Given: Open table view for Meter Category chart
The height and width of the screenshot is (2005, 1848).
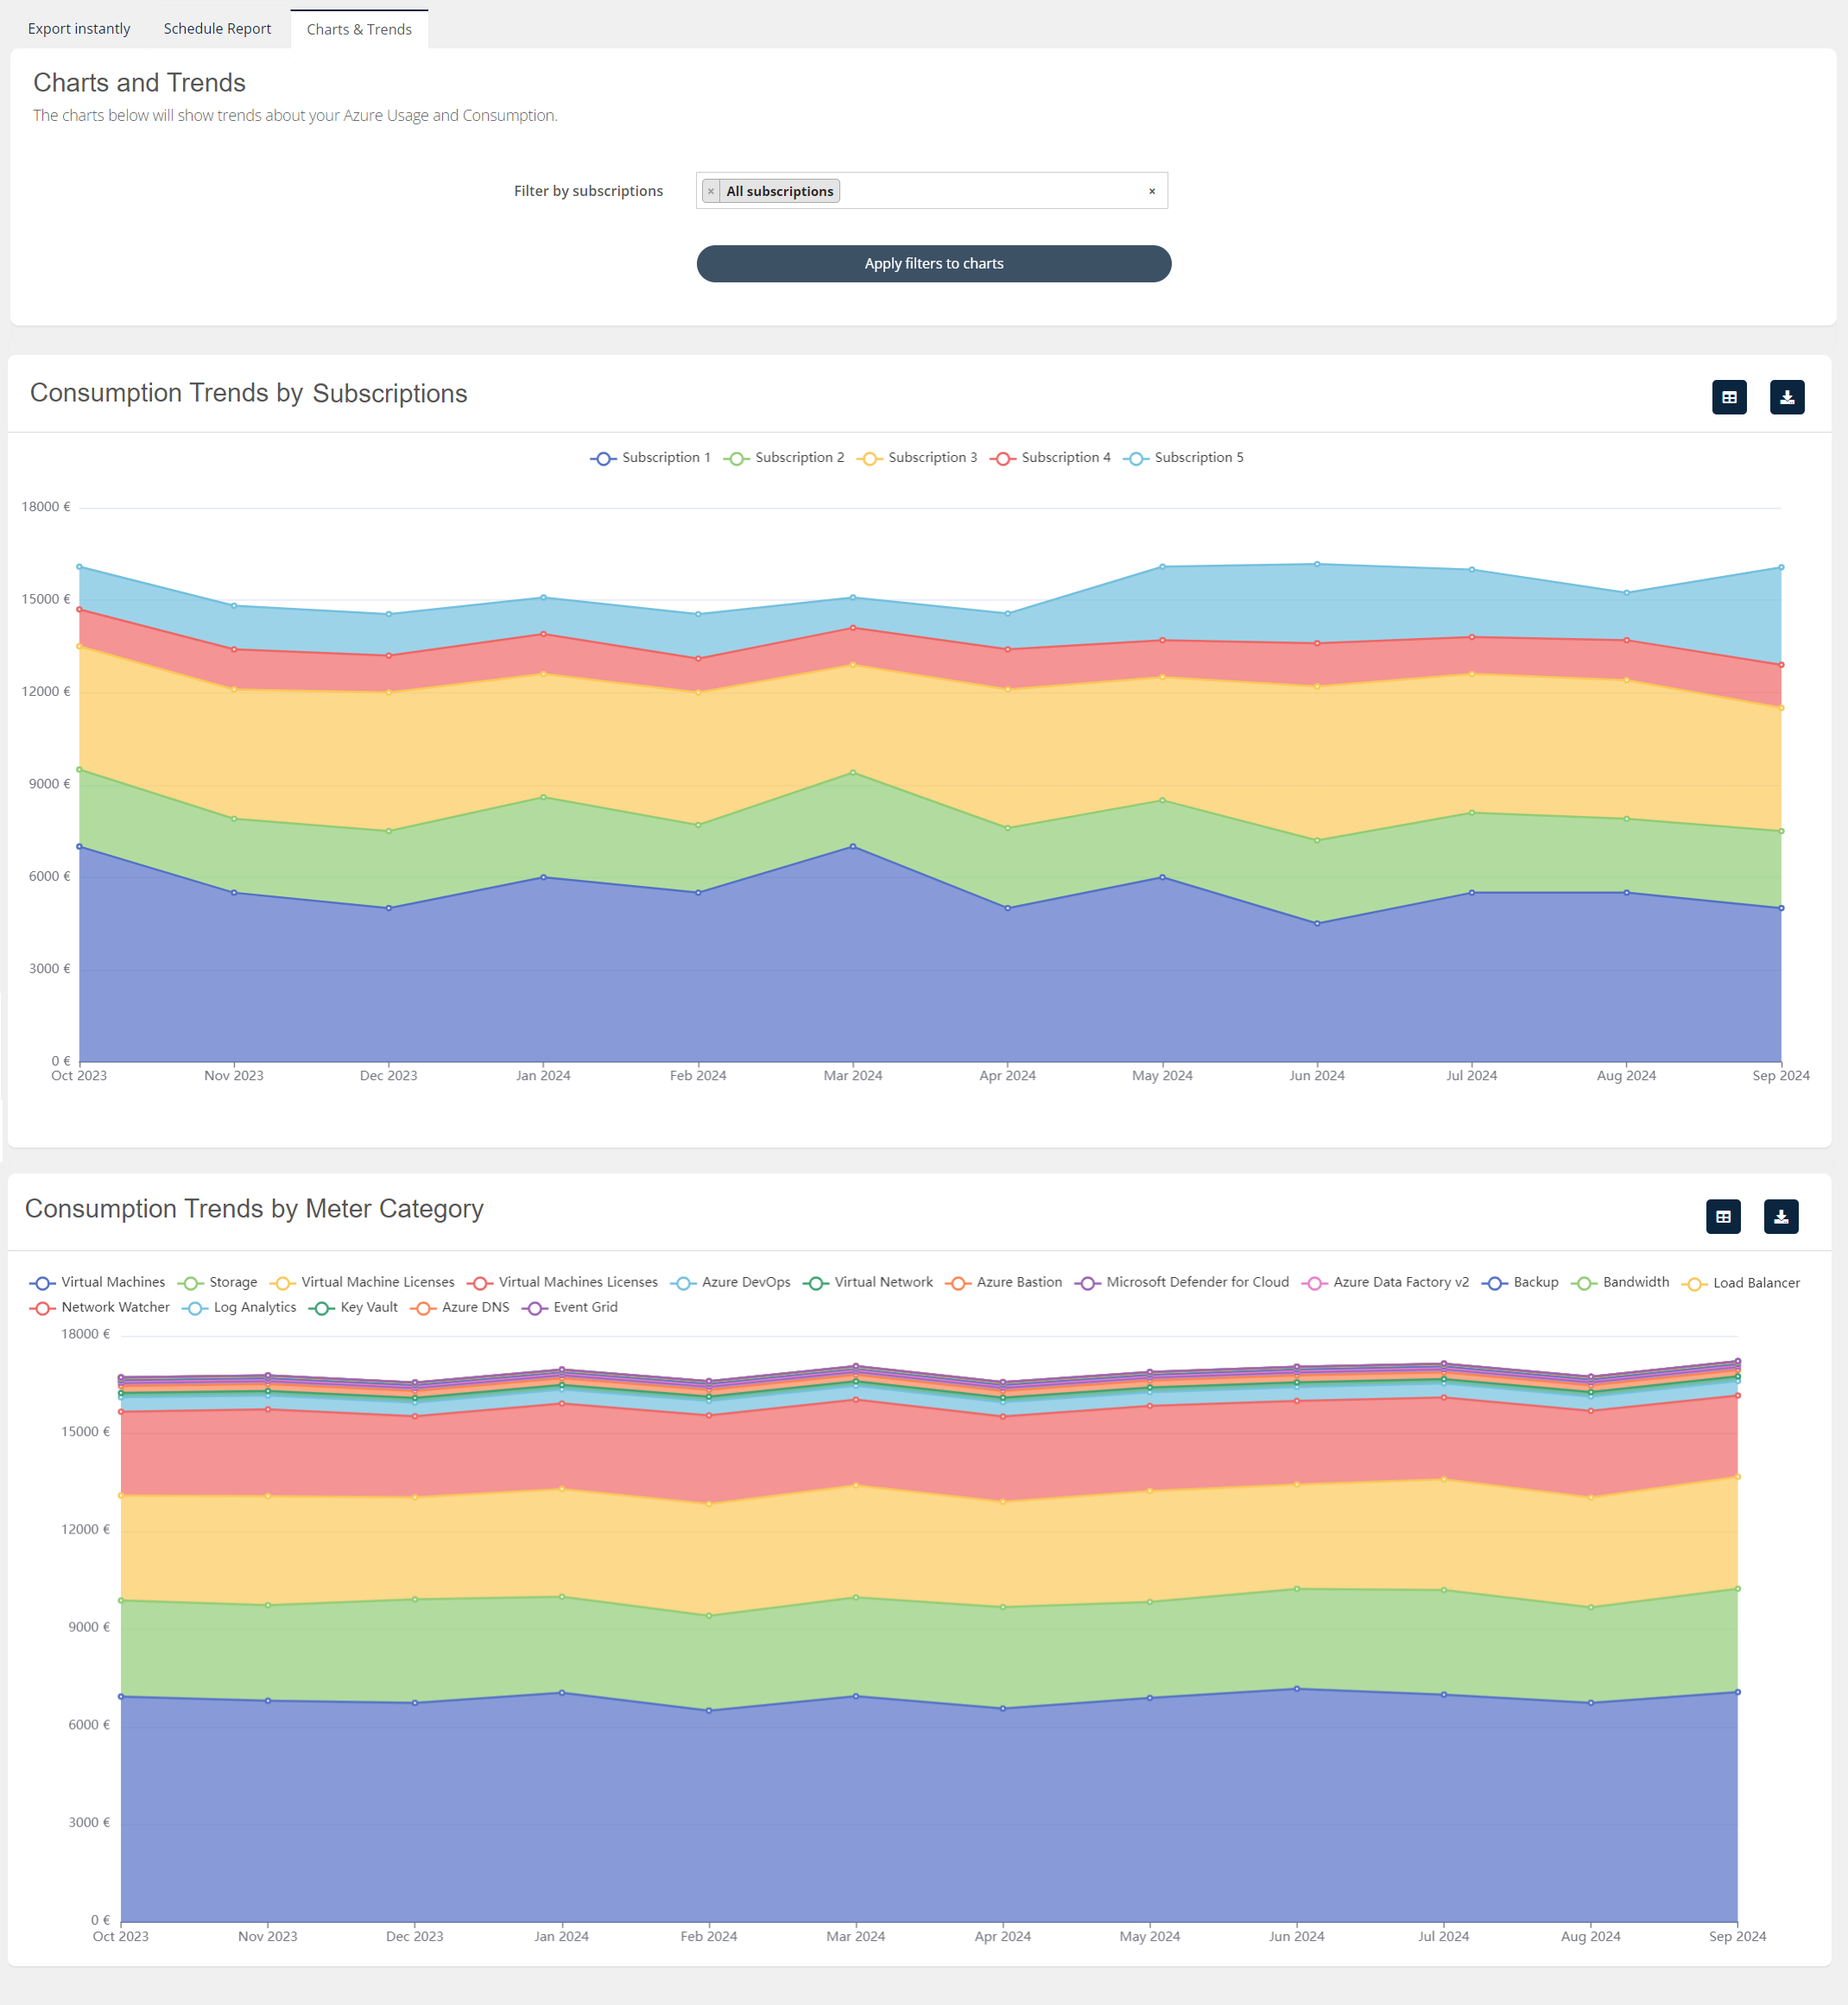Looking at the screenshot, I should click(1722, 1216).
